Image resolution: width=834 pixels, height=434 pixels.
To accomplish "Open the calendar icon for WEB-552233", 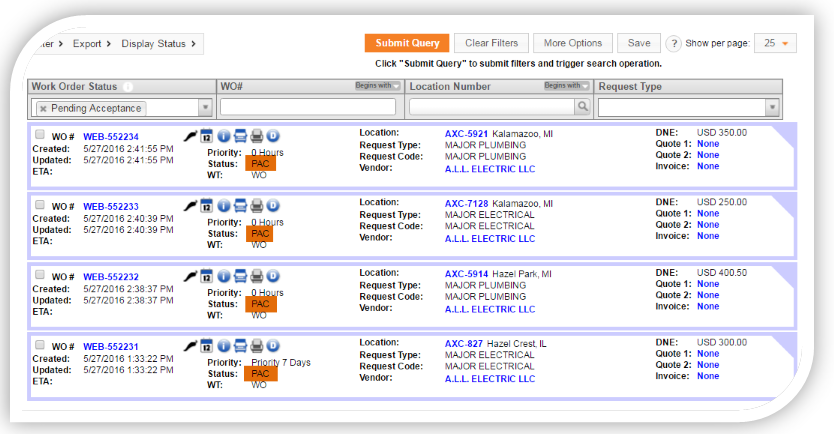I will [x=207, y=206].
